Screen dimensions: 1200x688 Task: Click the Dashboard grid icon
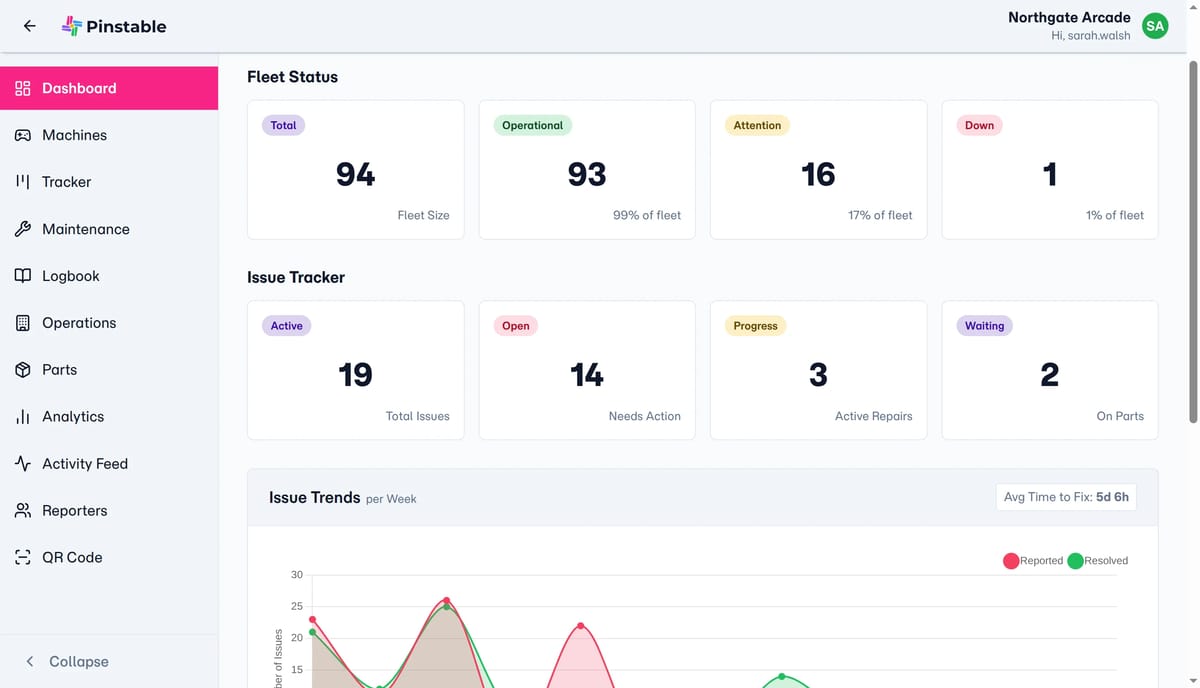[23, 88]
